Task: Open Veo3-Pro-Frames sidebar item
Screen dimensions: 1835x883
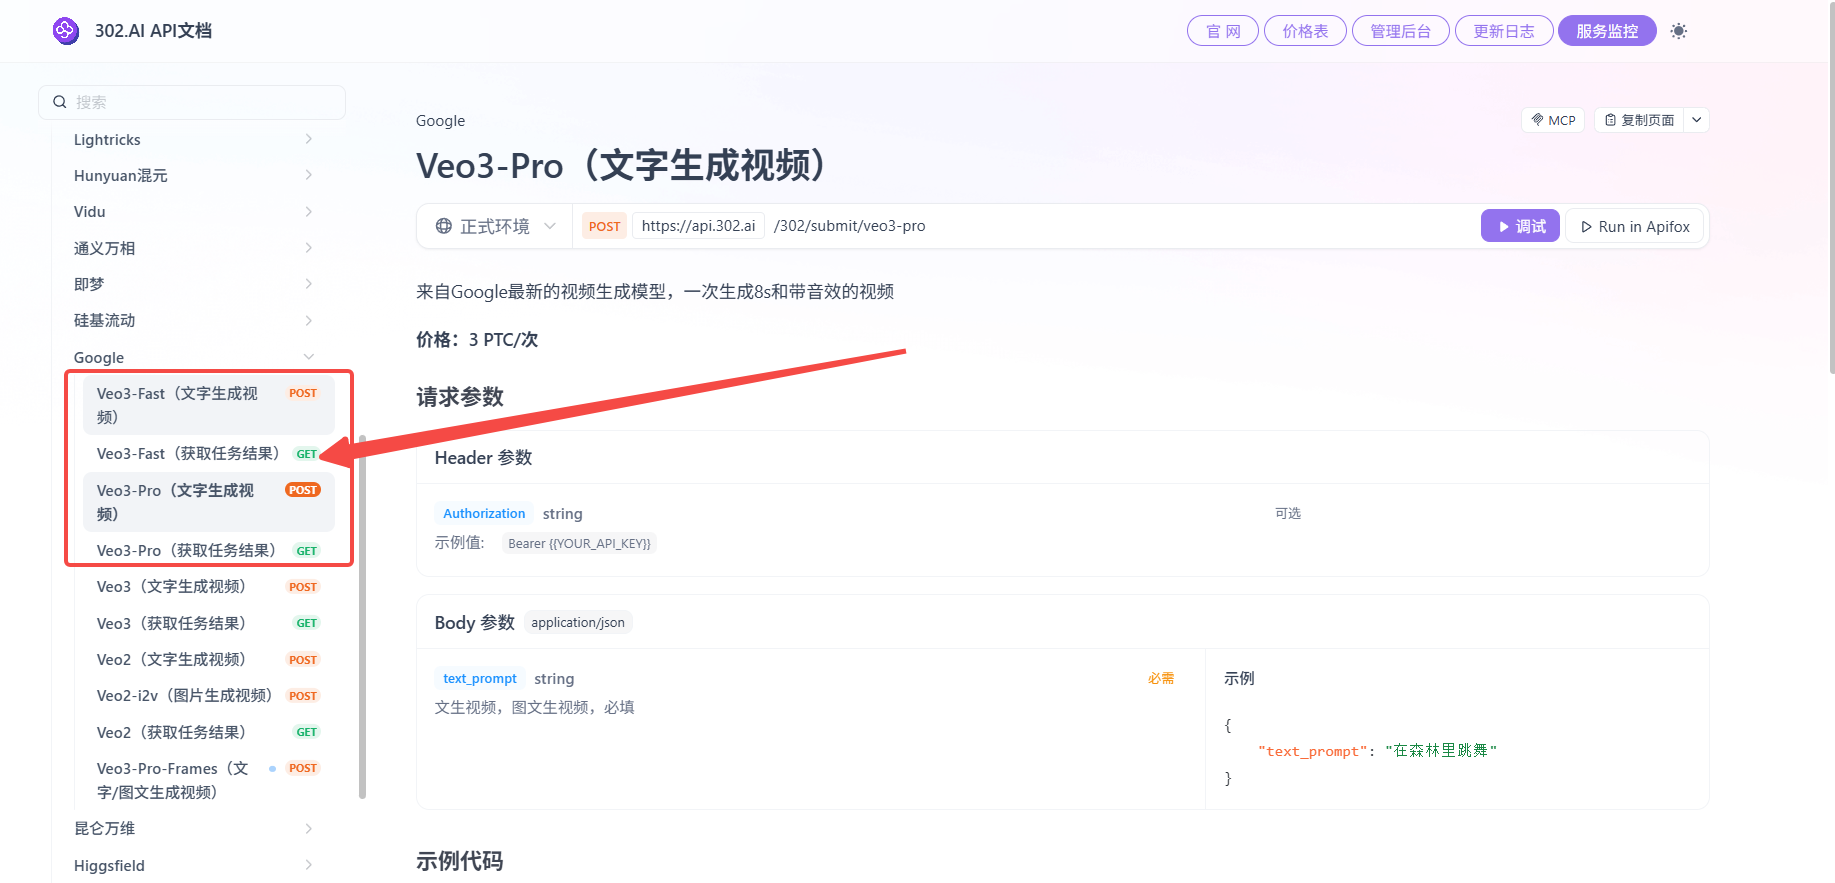Action: (x=208, y=780)
